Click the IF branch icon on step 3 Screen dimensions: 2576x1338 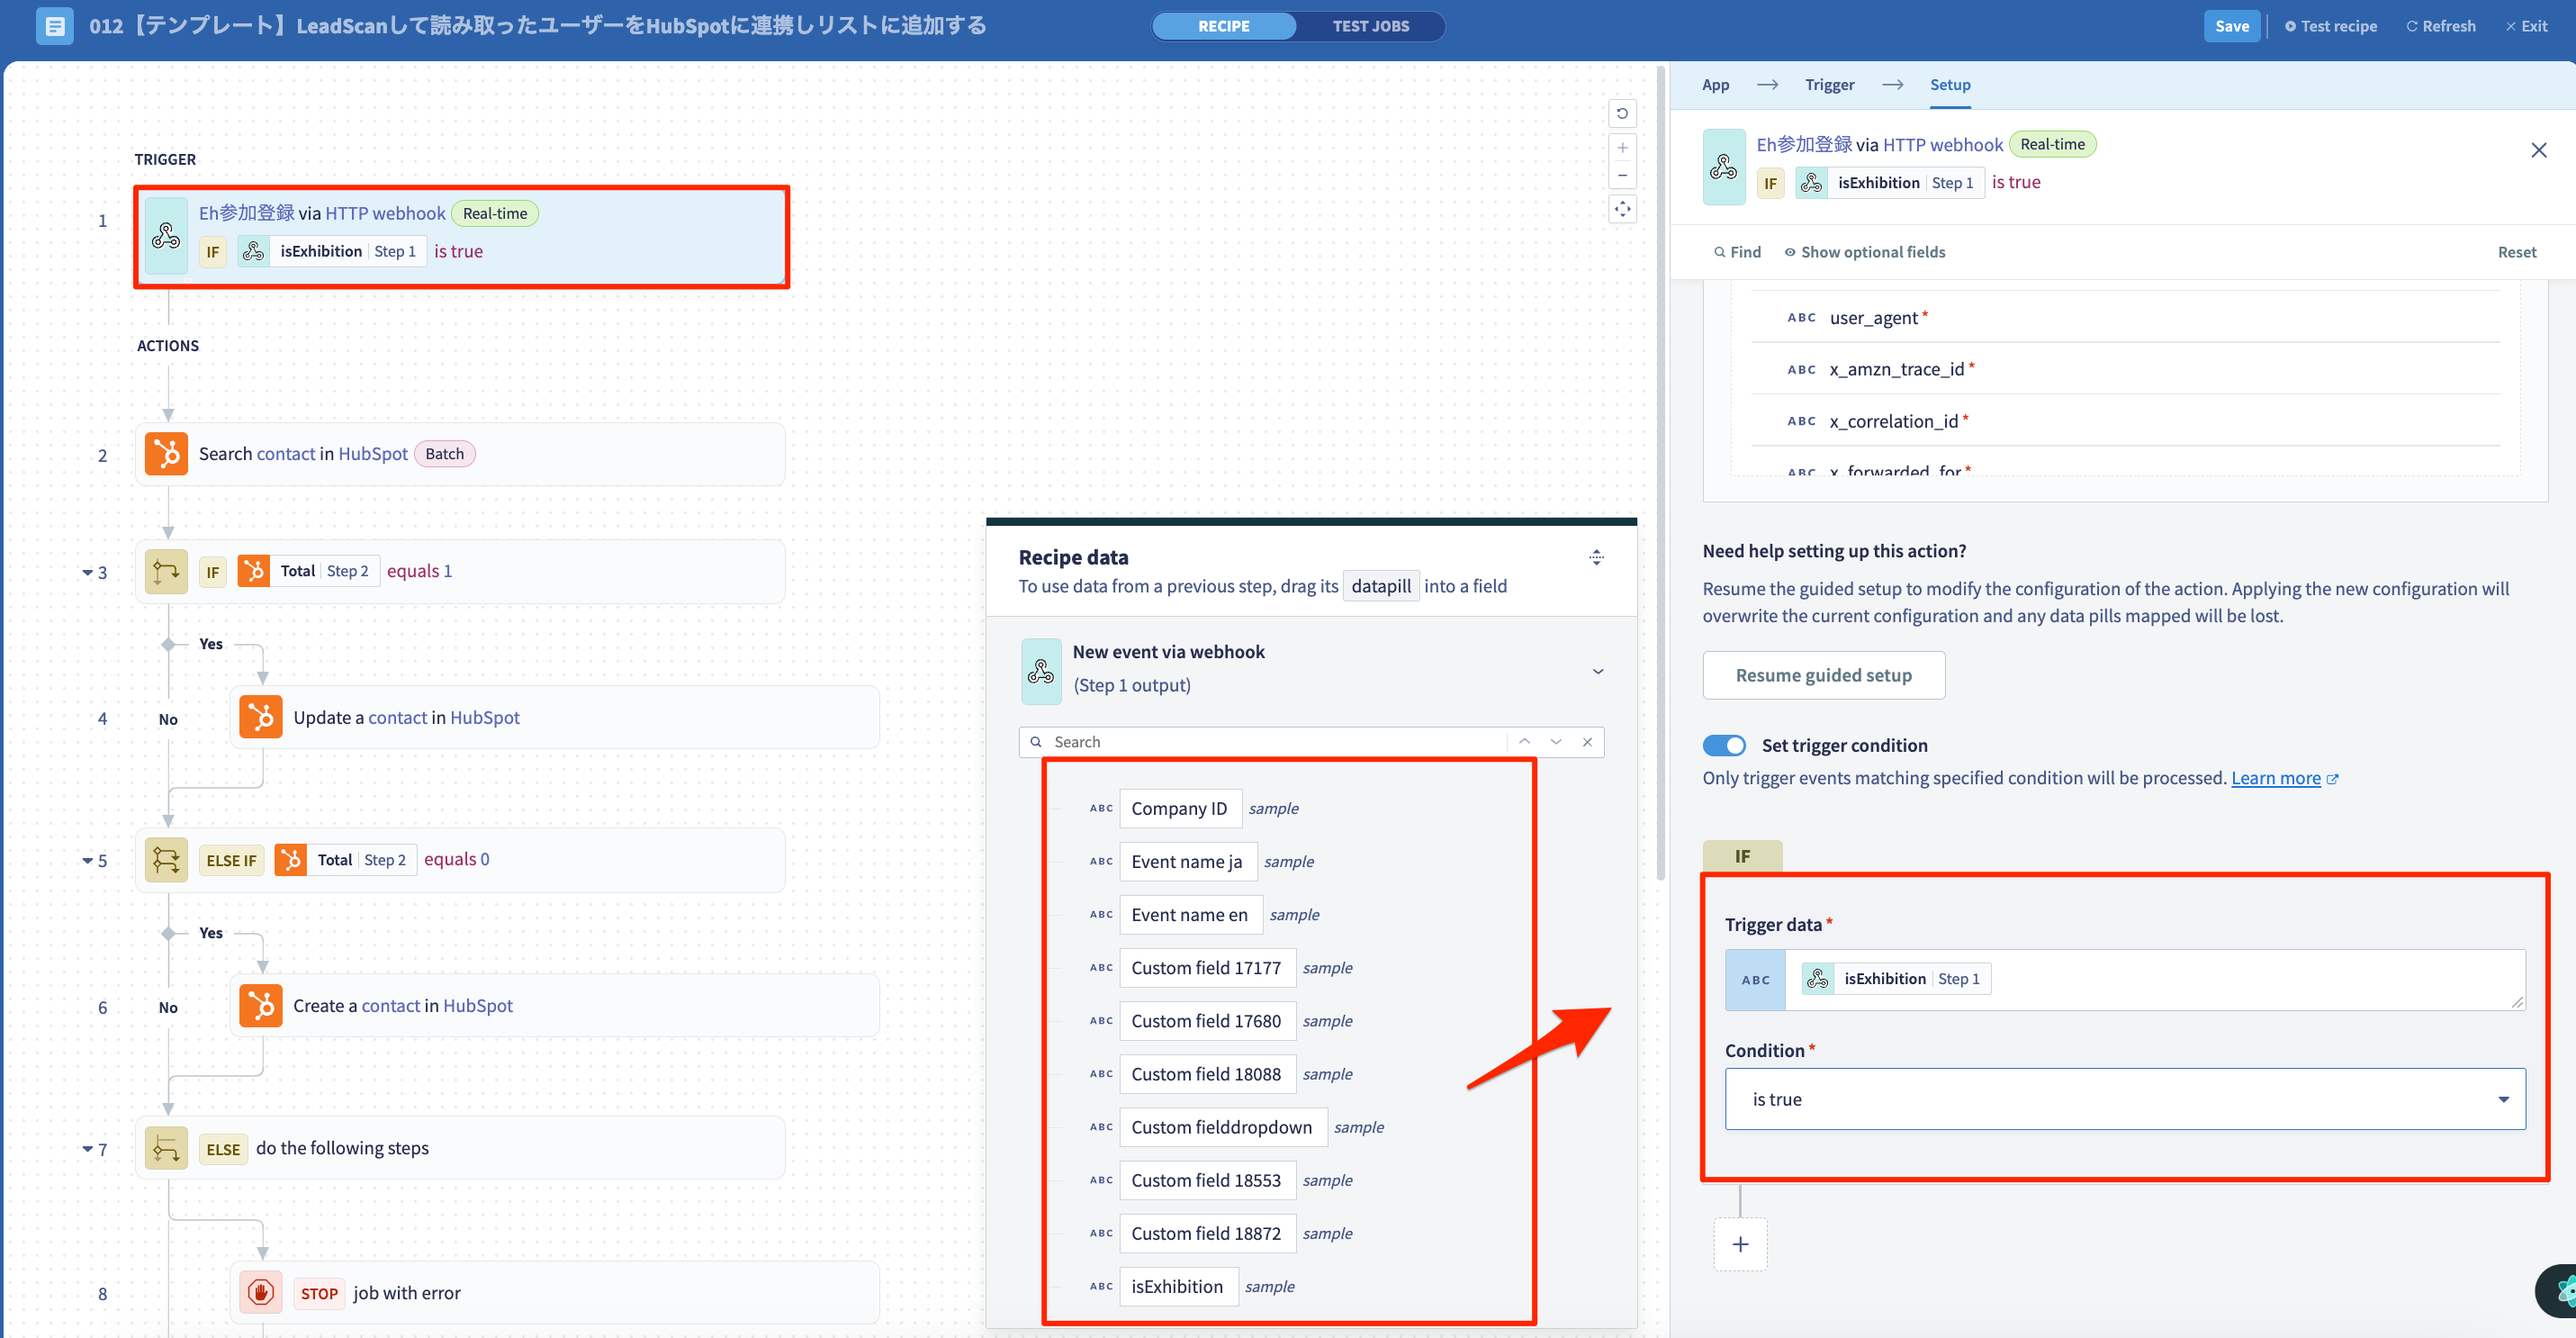166,572
